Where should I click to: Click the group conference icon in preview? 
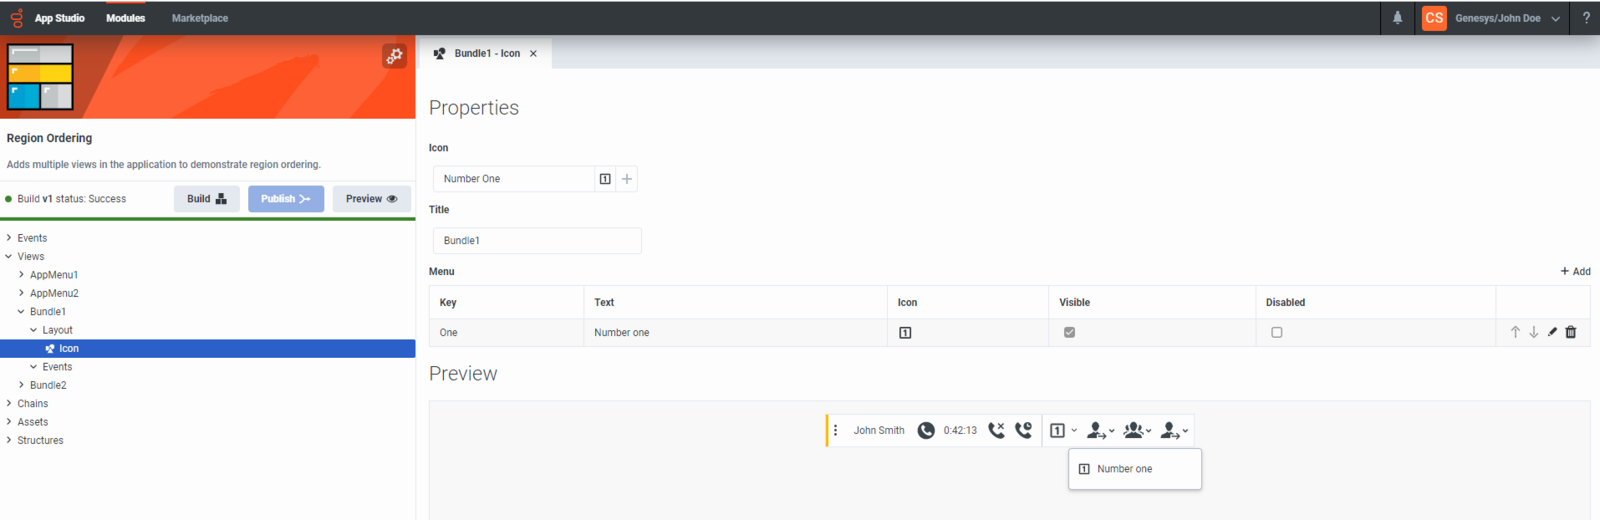(1133, 430)
